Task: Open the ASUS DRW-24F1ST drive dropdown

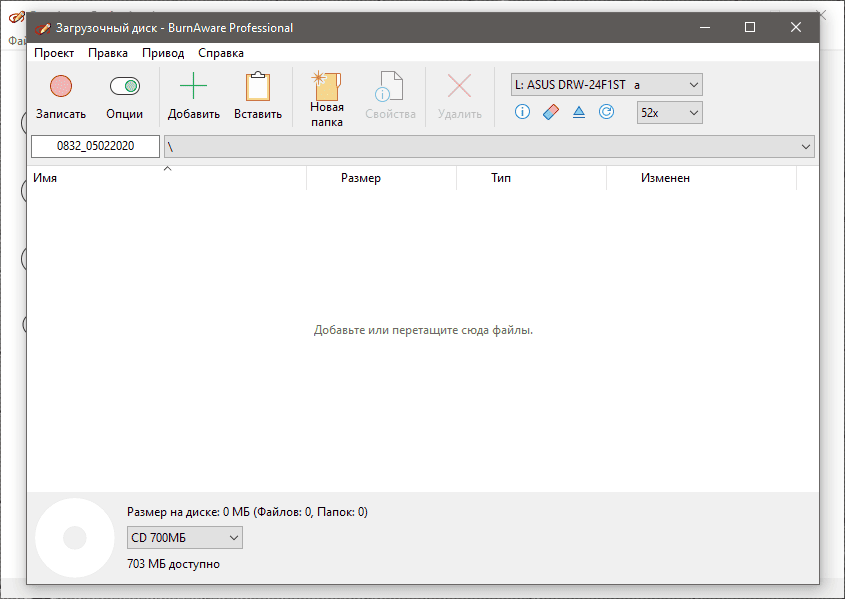Action: pos(606,85)
